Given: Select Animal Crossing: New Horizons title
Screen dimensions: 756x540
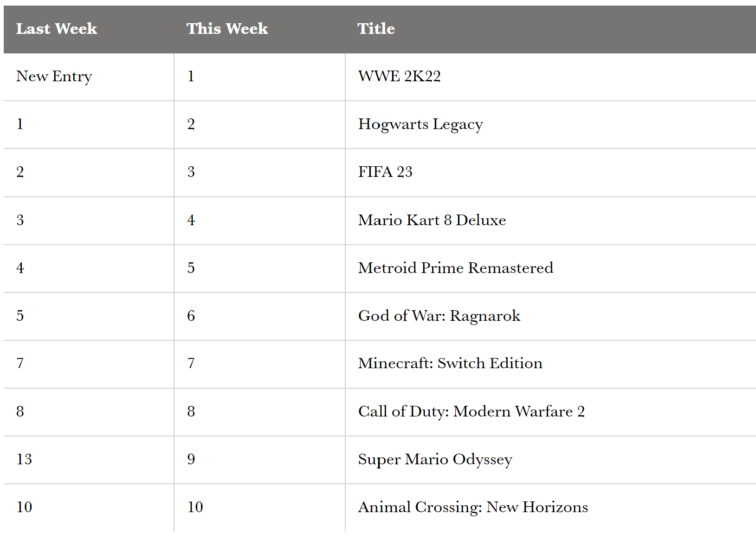Looking at the screenshot, I should click(473, 507).
